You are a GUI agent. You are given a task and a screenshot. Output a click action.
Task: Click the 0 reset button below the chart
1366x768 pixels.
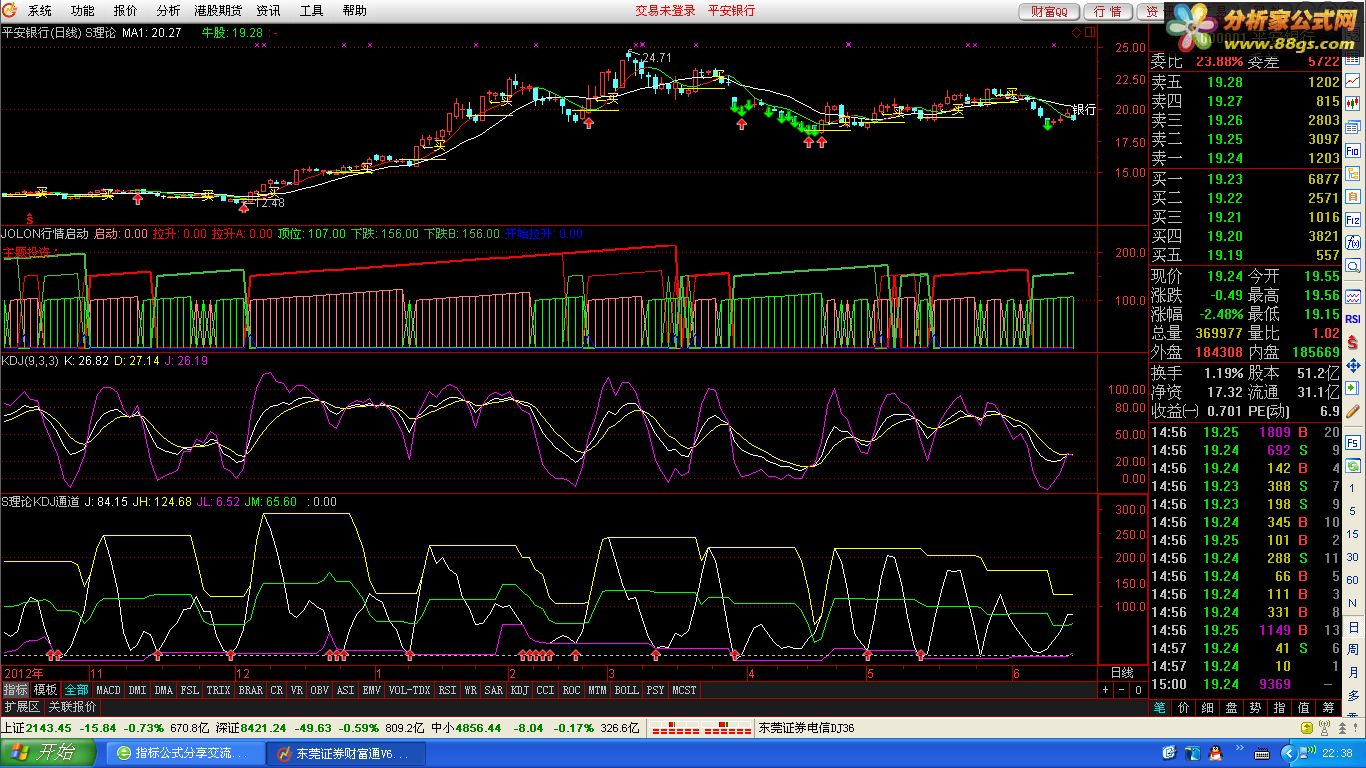tap(1138, 690)
